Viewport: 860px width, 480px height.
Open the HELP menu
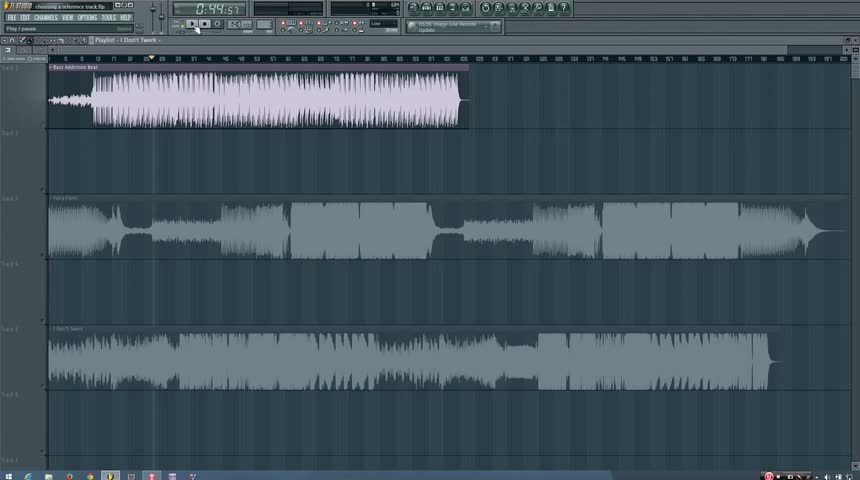click(125, 18)
